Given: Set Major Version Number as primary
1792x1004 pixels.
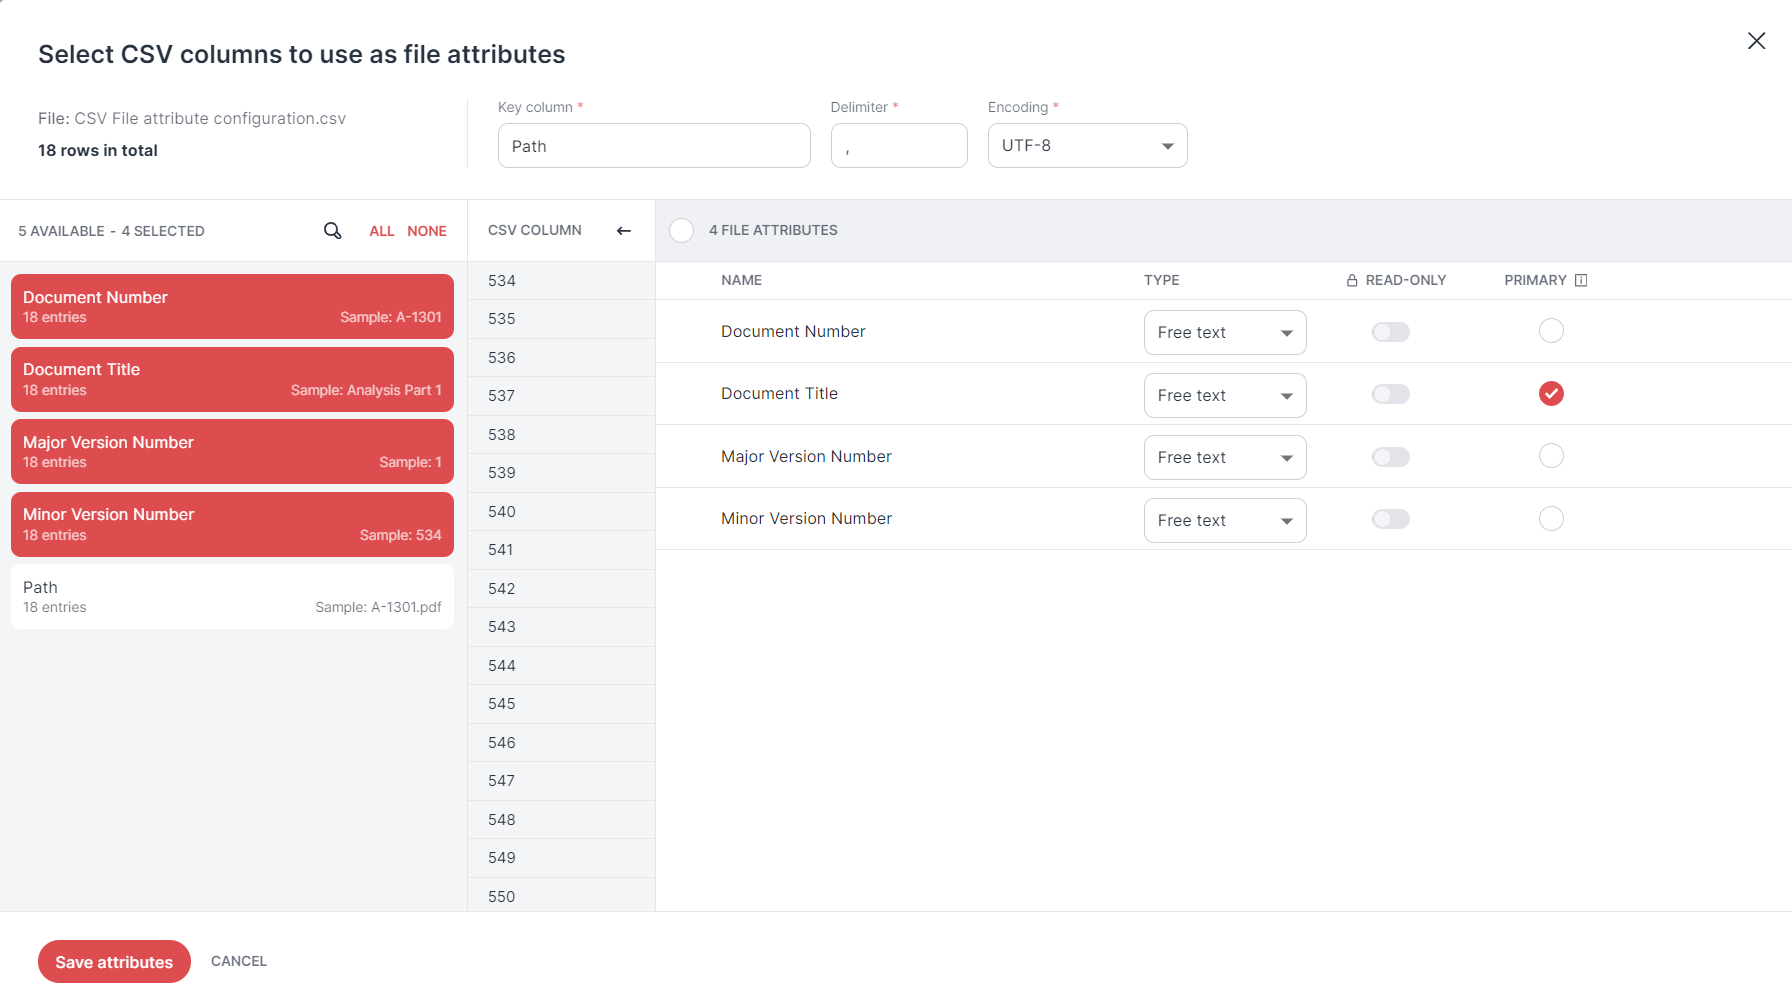Looking at the screenshot, I should click(x=1551, y=456).
